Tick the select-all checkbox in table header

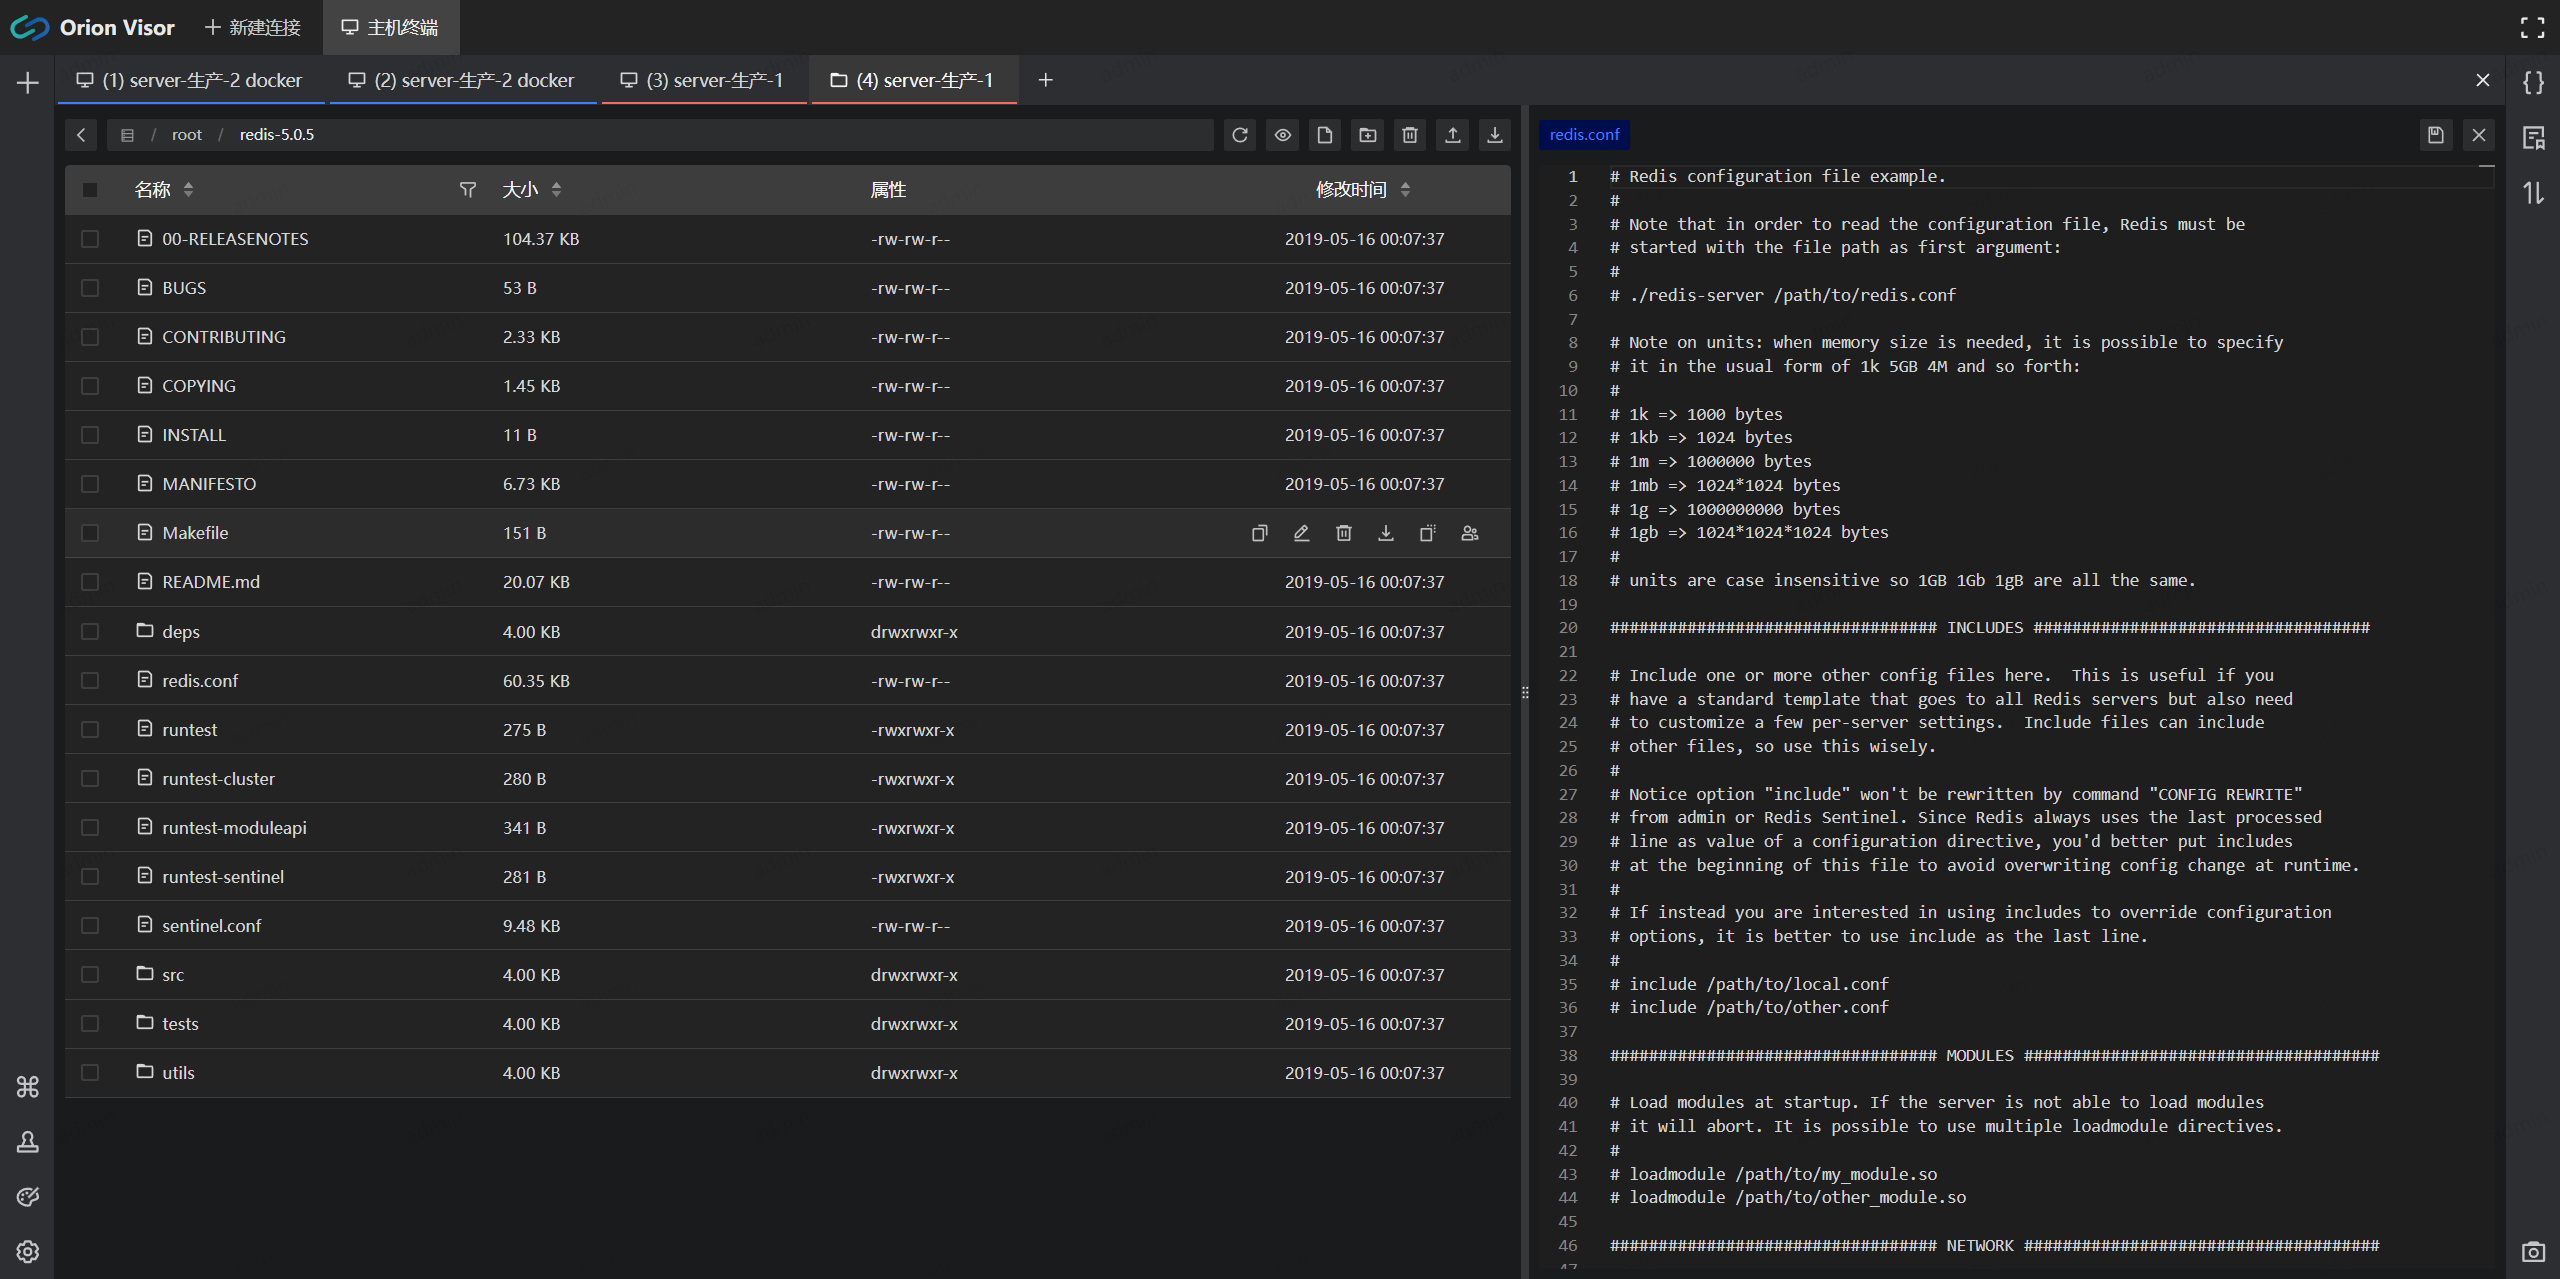click(x=90, y=190)
